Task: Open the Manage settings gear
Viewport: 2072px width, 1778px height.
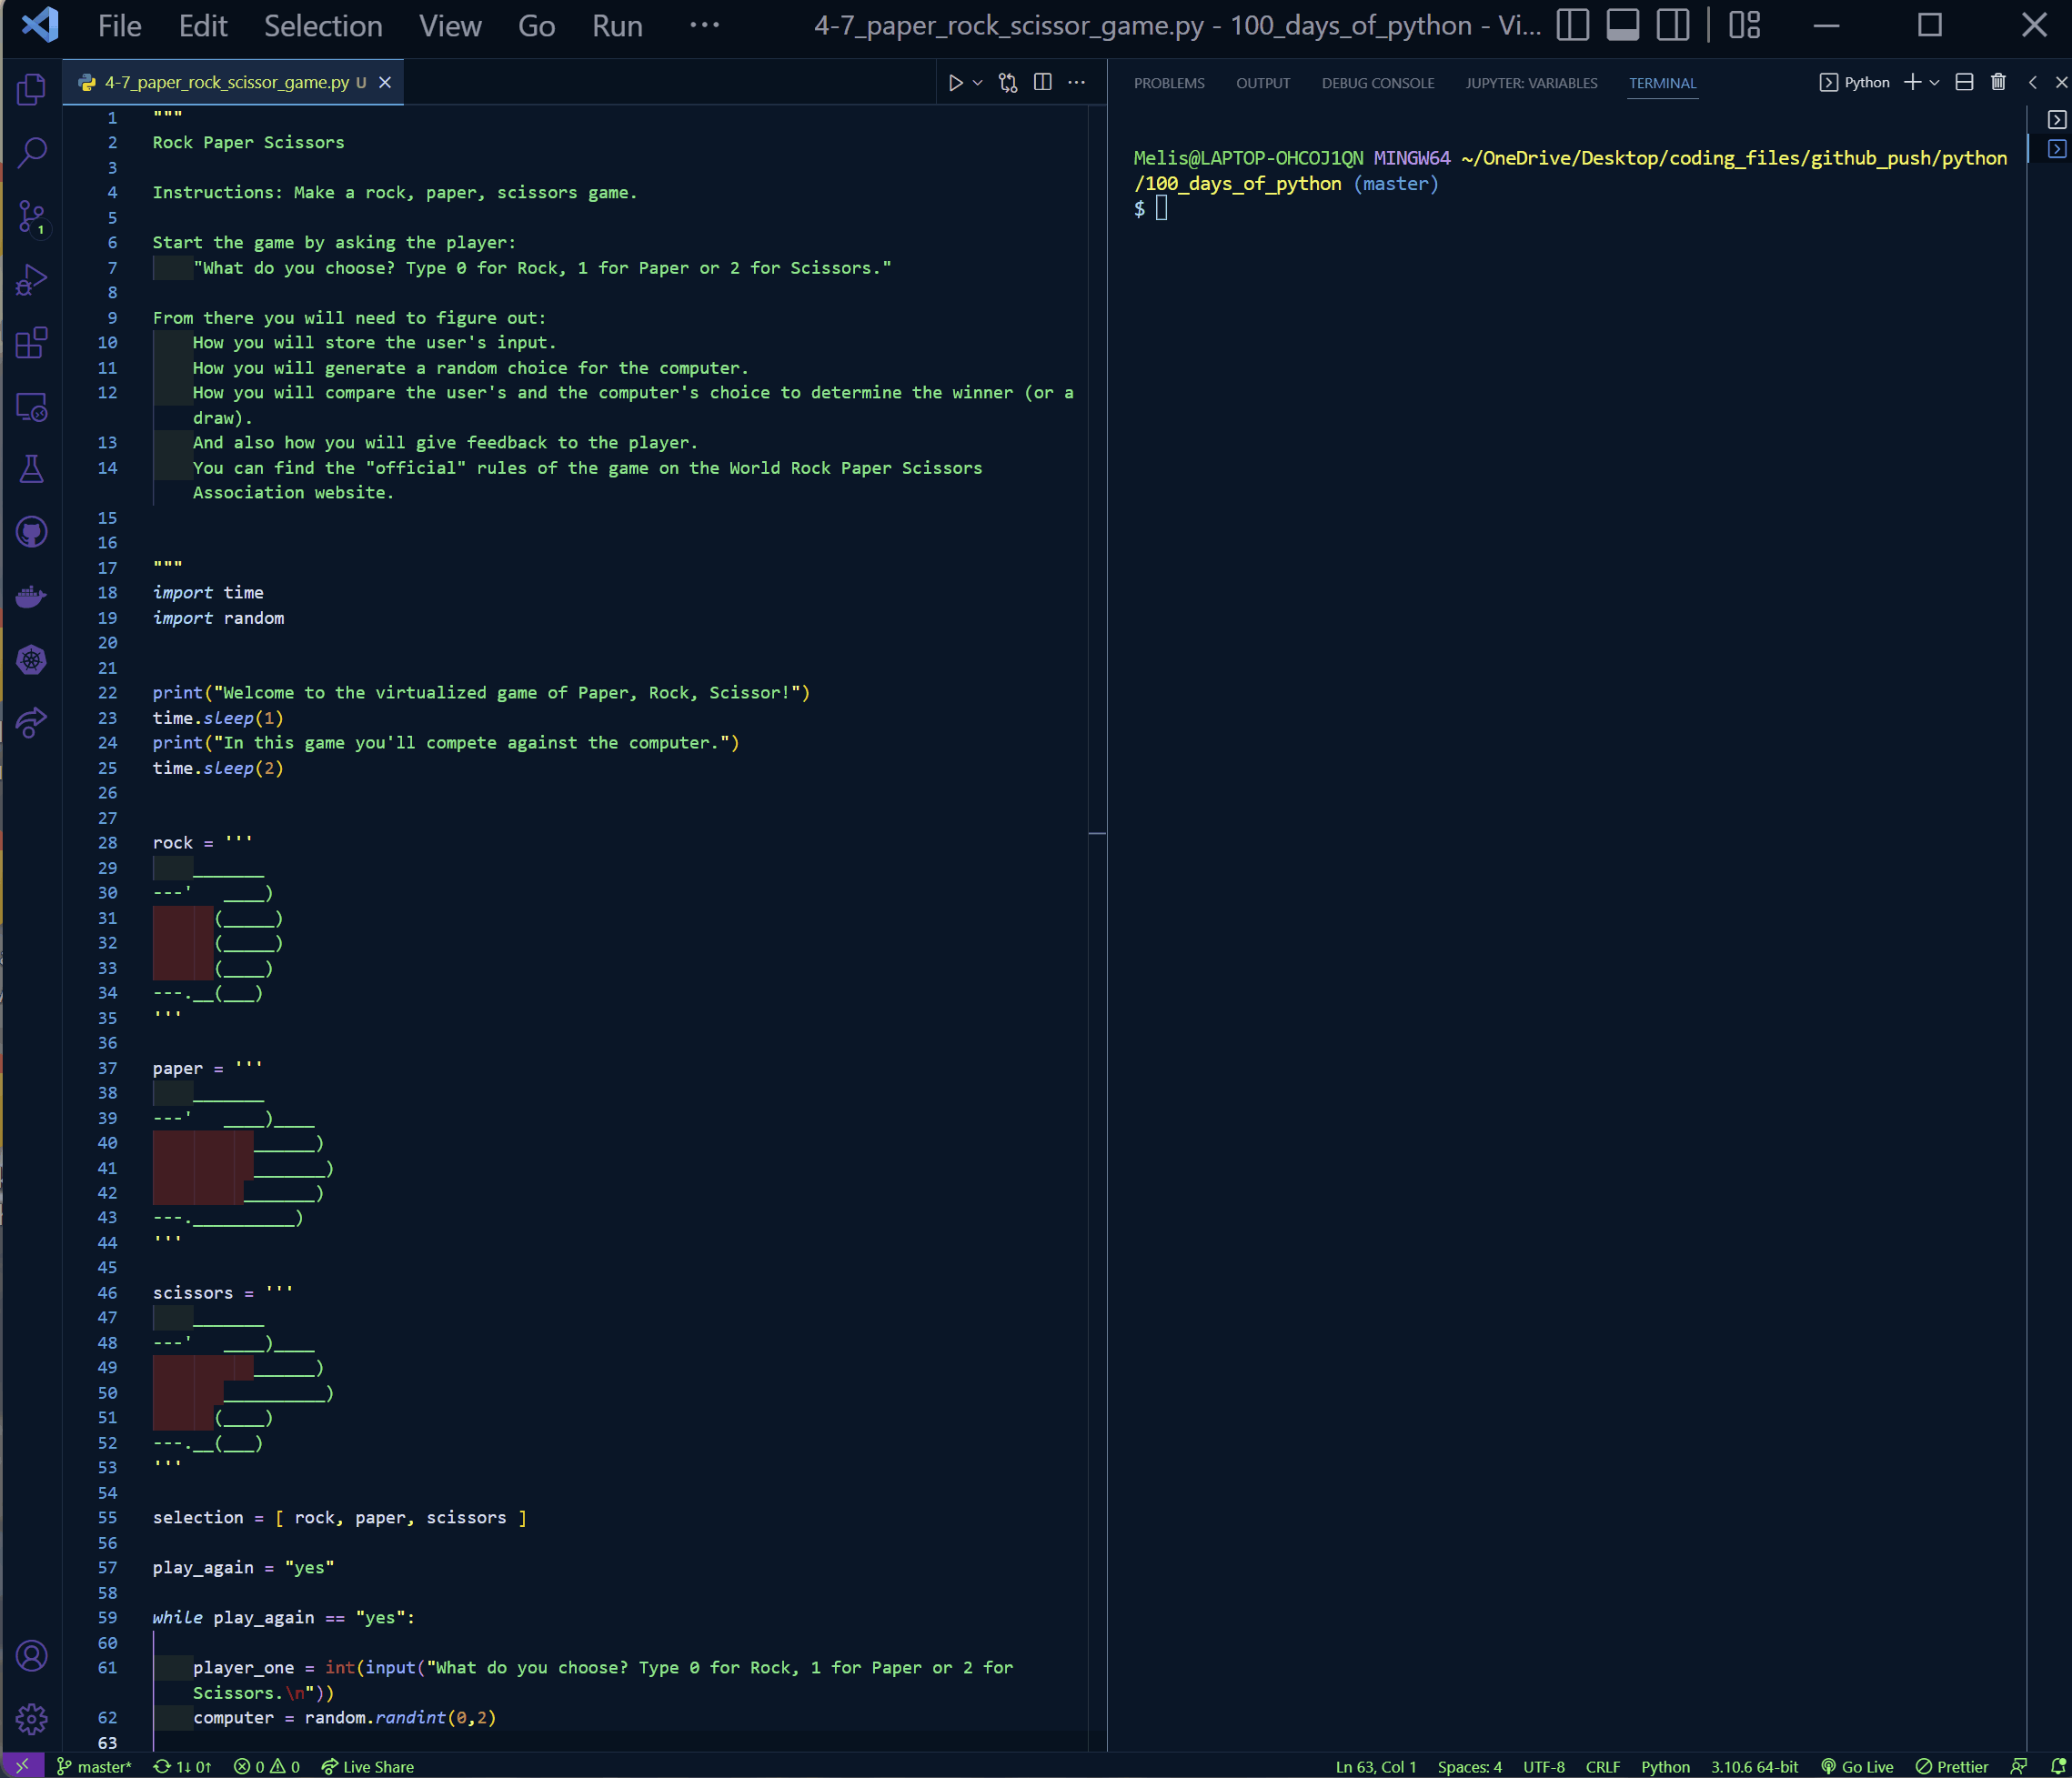Action: click(31, 1719)
